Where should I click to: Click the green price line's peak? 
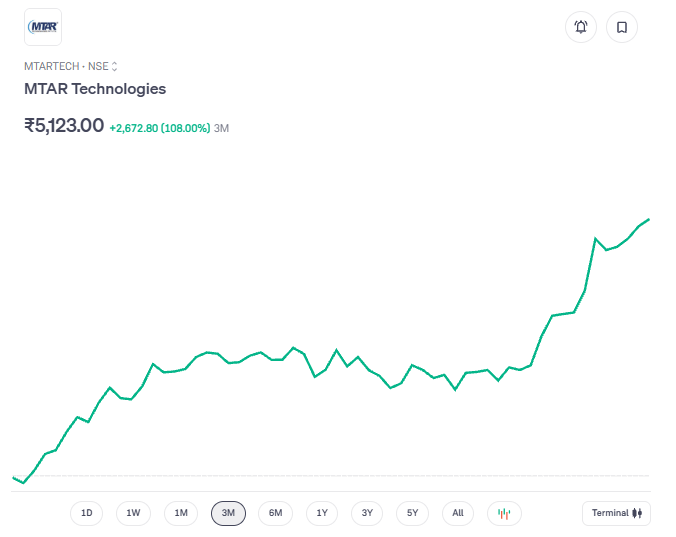649,219
